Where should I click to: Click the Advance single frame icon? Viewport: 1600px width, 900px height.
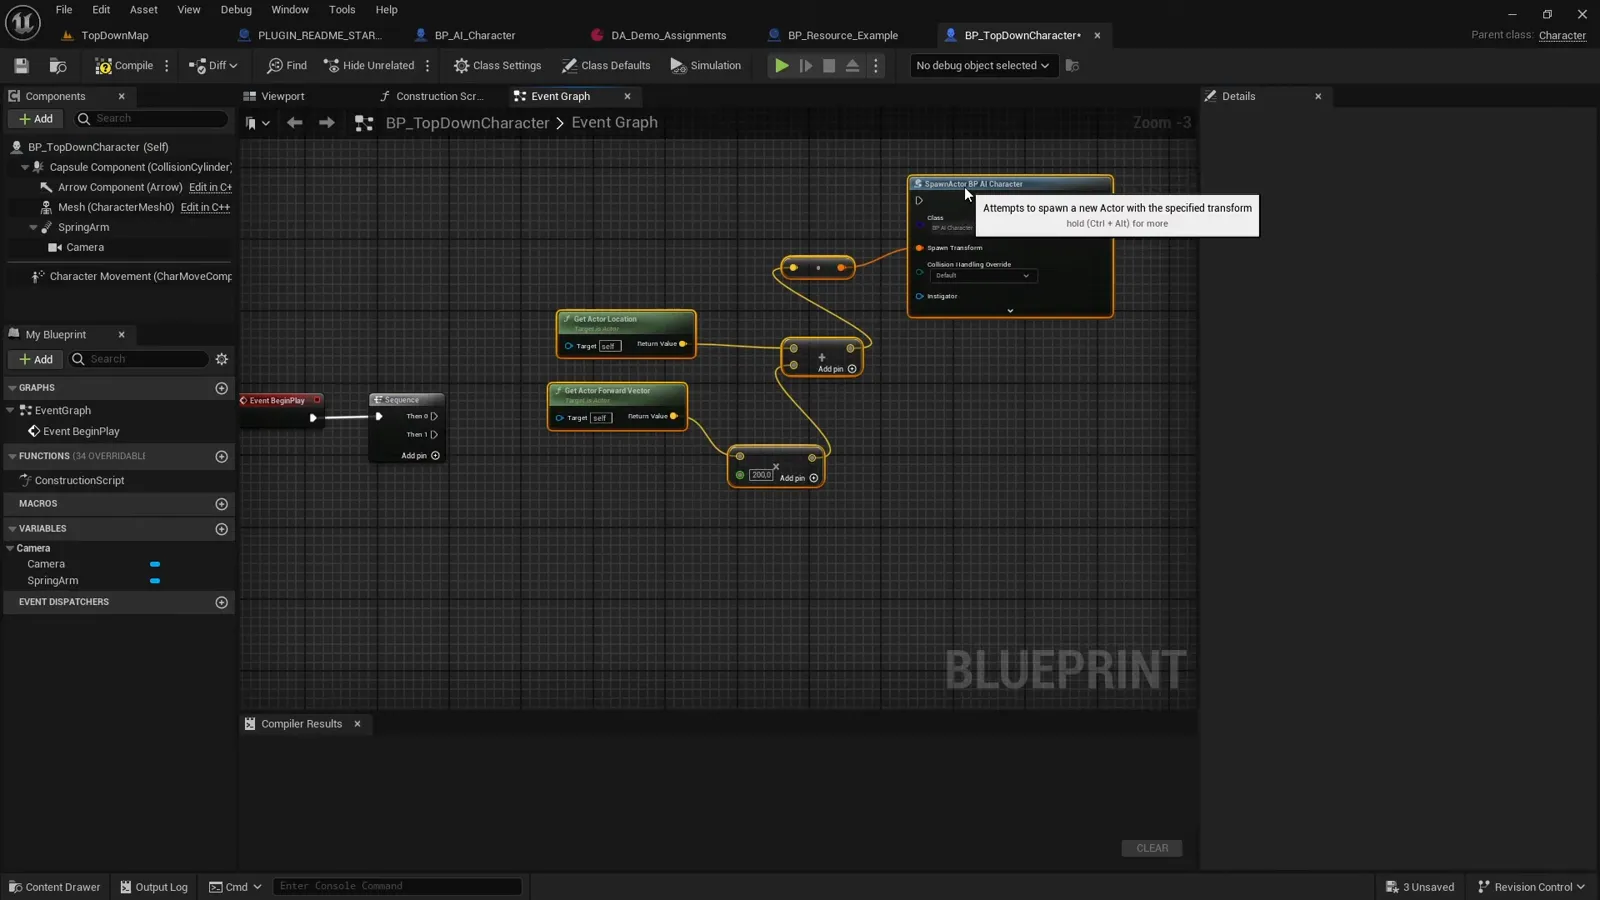point(806,66)
